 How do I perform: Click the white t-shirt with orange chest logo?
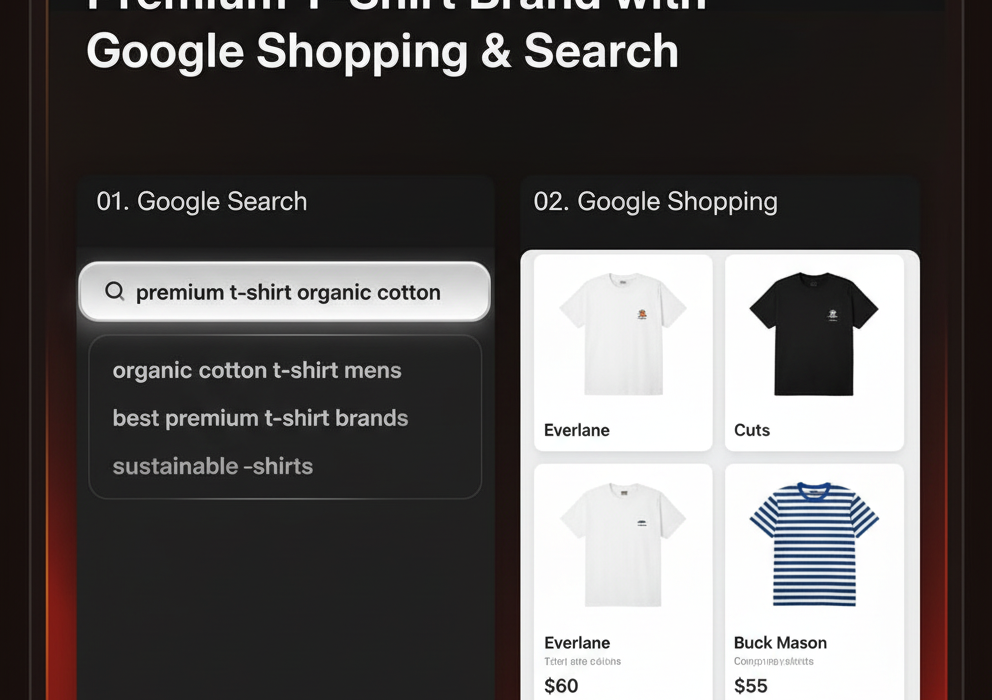pos(622,332)
